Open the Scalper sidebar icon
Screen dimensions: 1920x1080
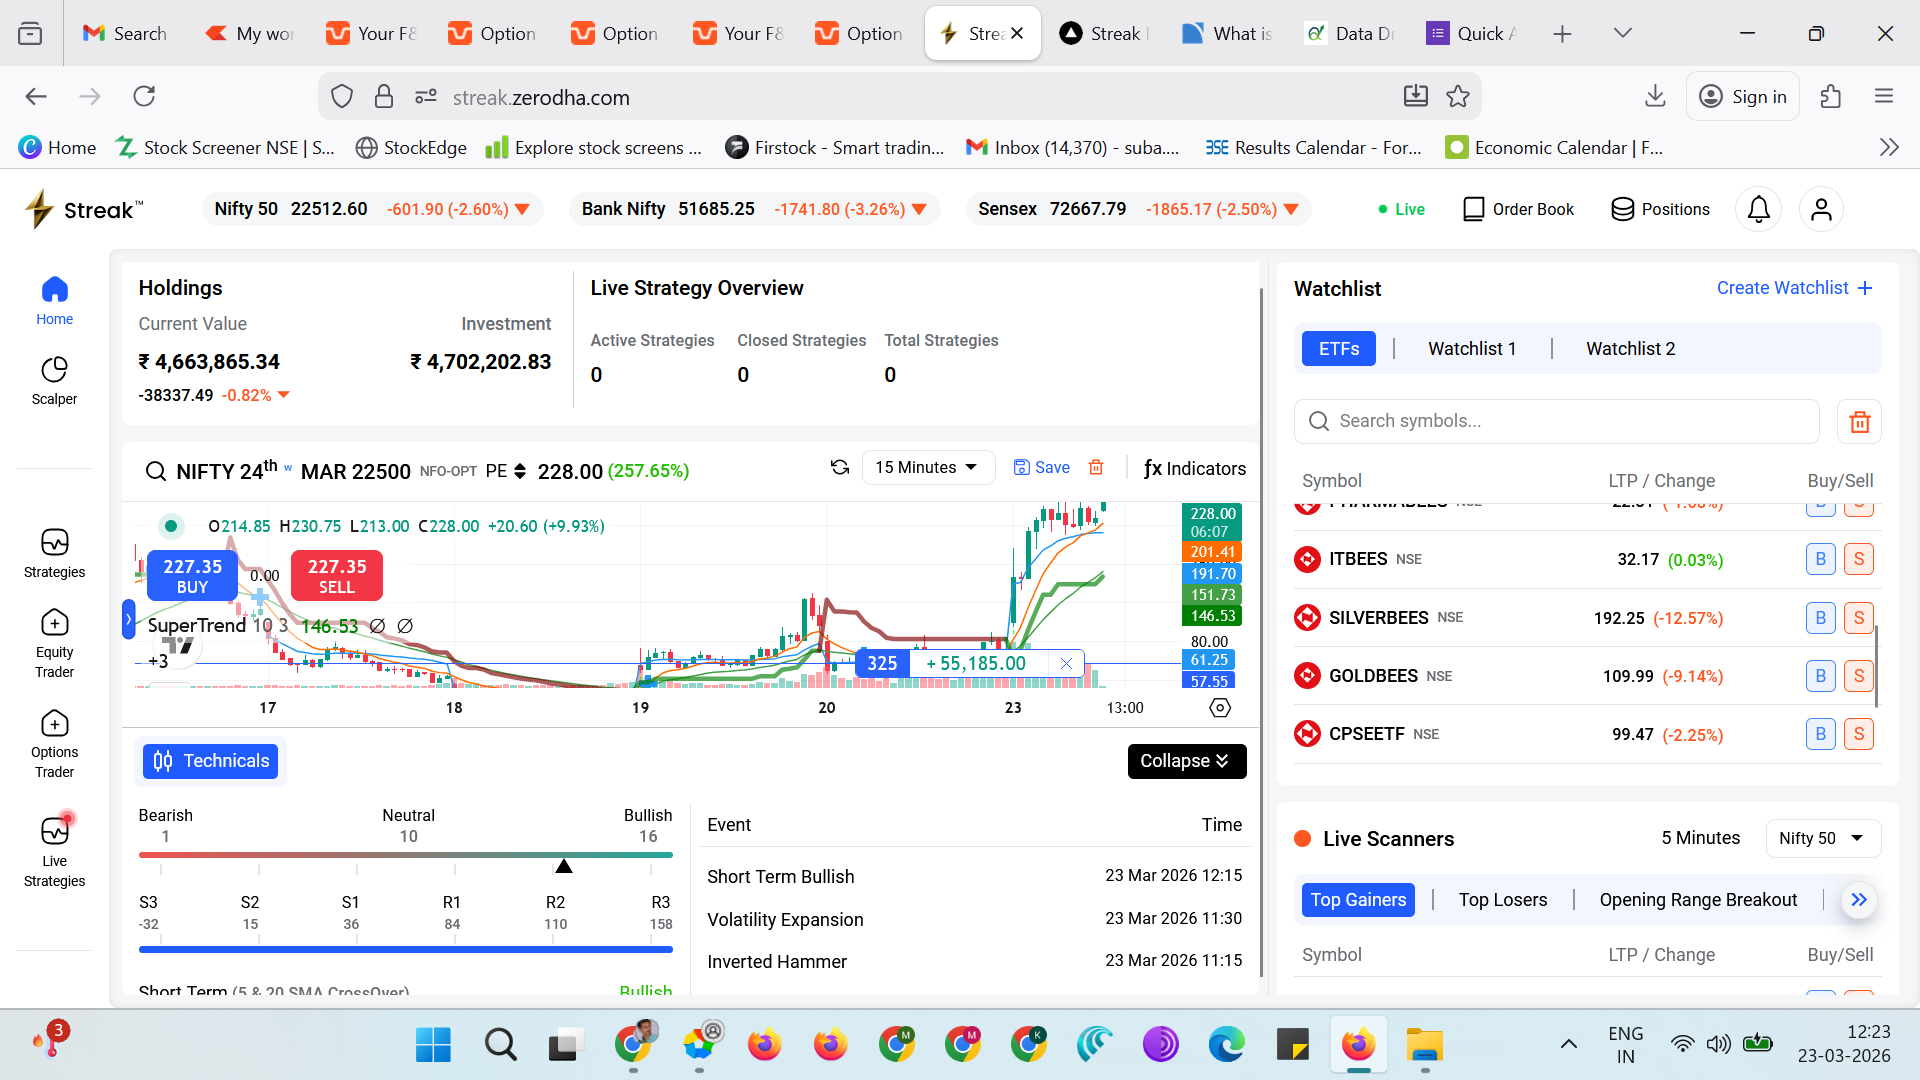[54, 380]
